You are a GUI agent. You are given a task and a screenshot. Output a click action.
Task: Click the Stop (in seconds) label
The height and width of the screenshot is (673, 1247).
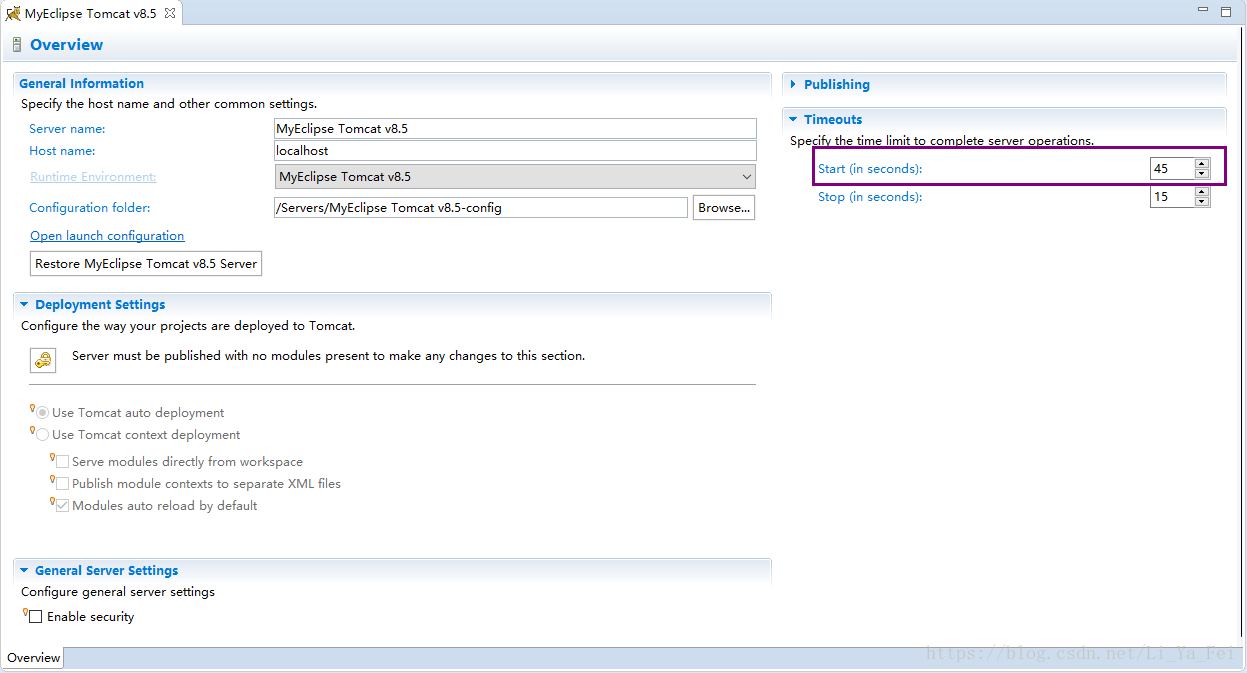pyautogui.click(x=870, y=197)
